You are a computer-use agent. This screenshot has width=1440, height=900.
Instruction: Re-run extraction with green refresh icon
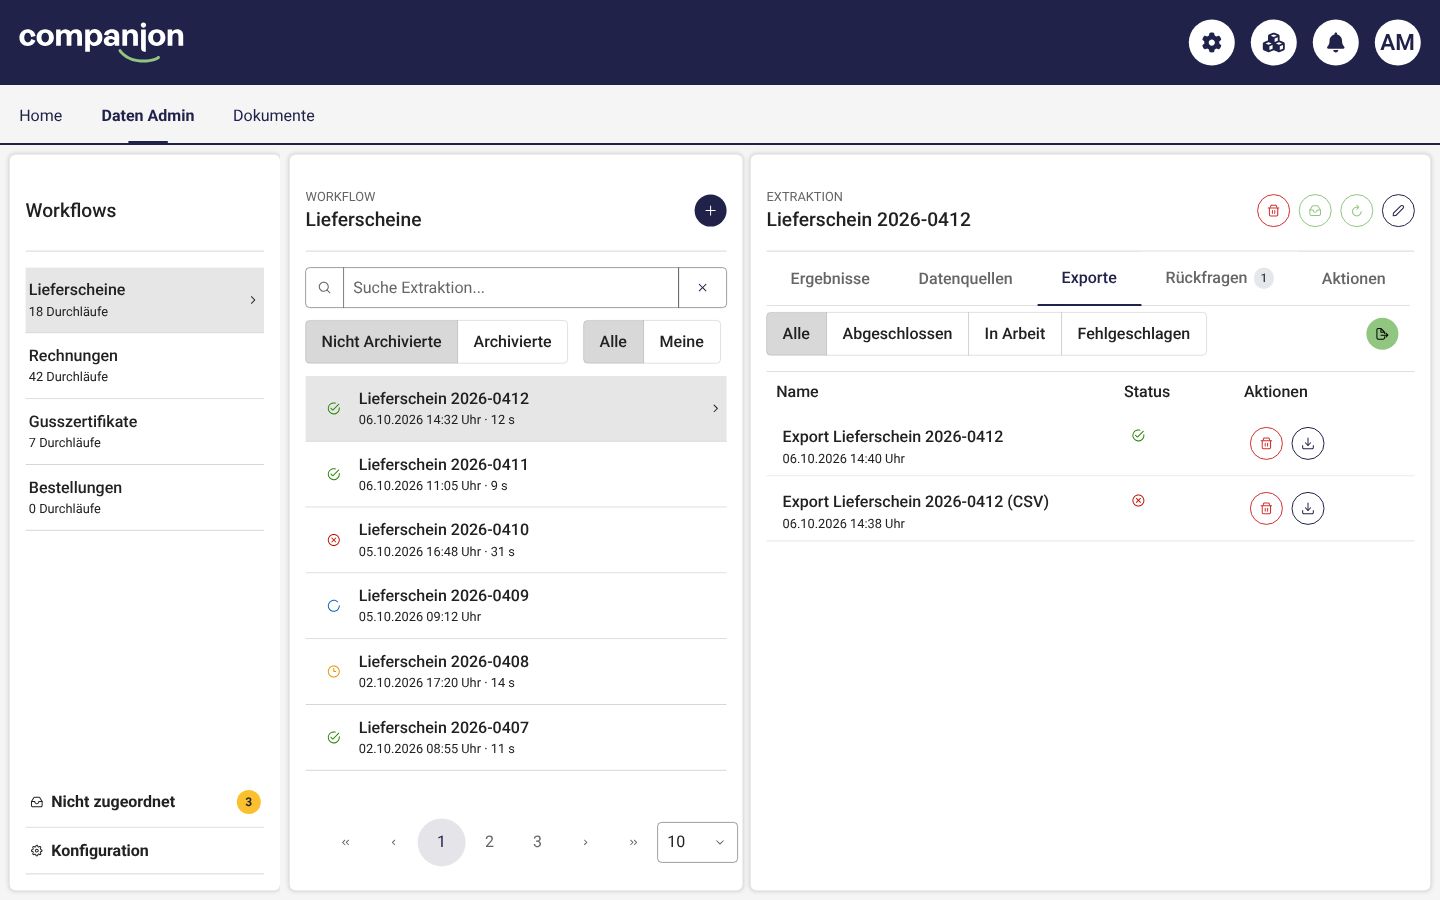point(1356,210)
